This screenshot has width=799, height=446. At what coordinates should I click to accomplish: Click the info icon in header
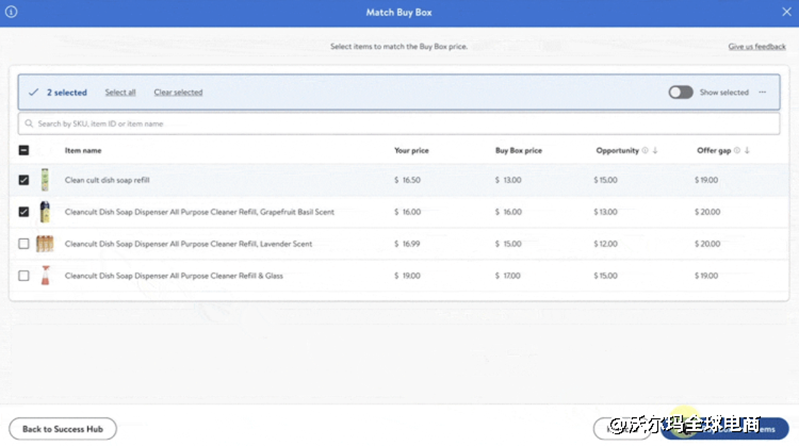point(11,12)
